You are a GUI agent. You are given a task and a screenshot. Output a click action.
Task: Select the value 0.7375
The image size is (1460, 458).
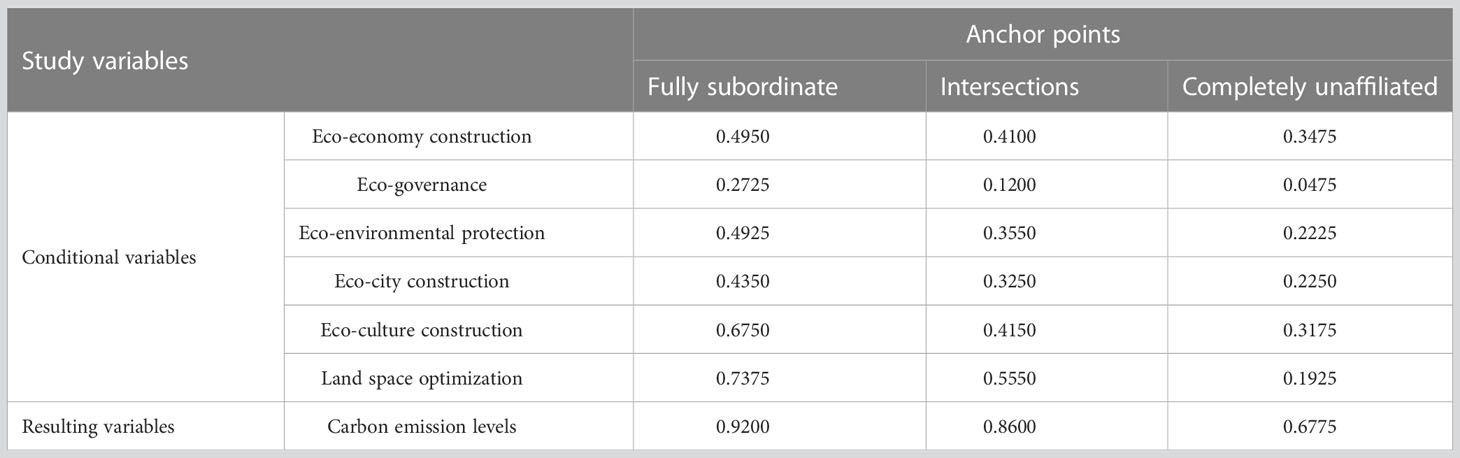[x=737, y=378]
